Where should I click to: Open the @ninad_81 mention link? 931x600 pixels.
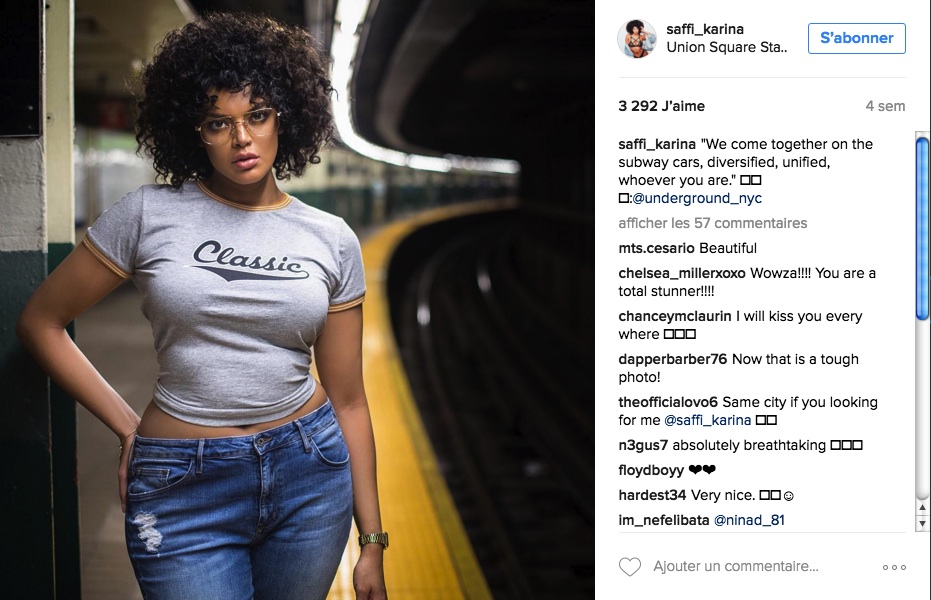coord(749,520)
